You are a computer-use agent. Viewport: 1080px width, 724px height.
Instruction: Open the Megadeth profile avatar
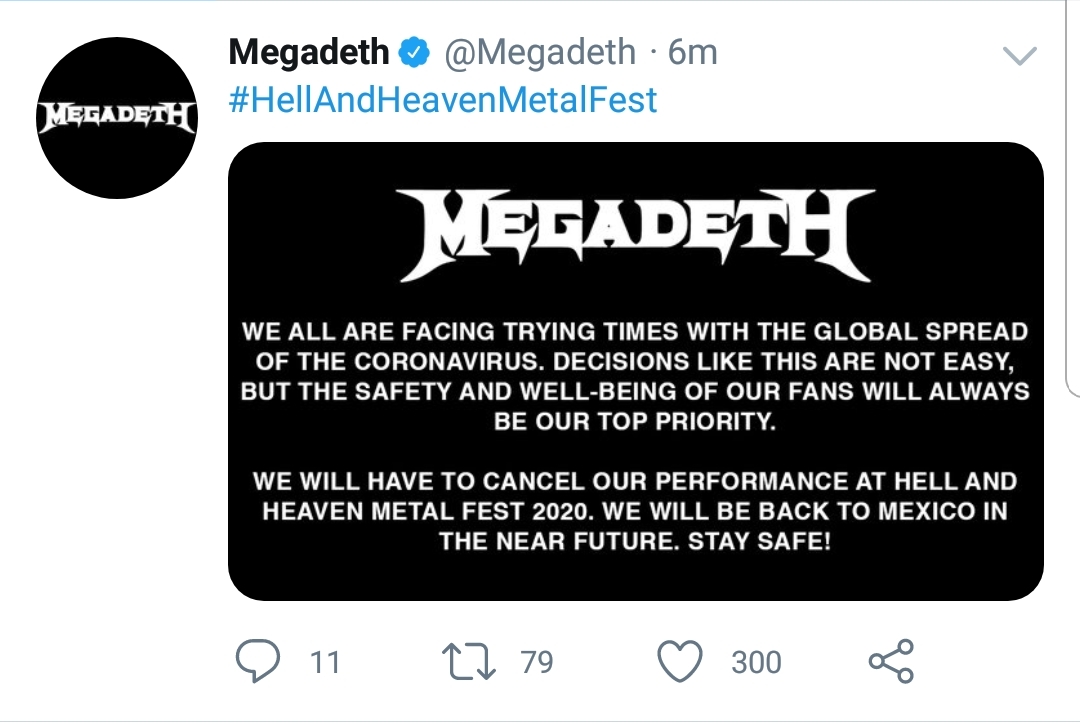pyautogui.click(x=116, y=119)
